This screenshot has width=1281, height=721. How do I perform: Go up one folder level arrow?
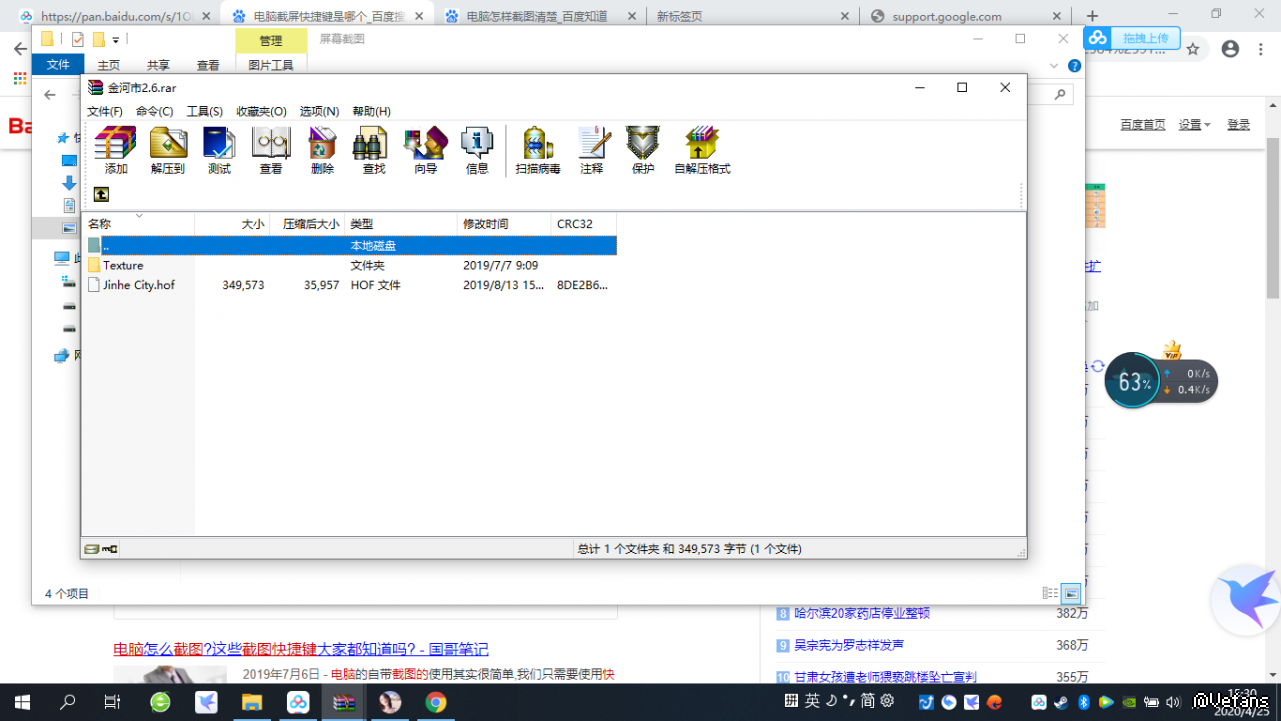[x=101, y=194]
